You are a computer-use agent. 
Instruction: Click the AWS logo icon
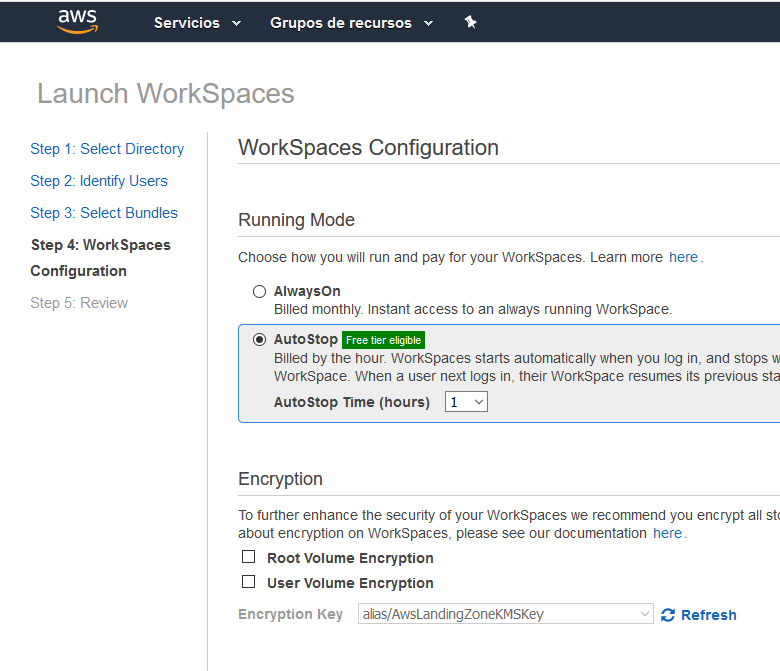pos(78,21)
